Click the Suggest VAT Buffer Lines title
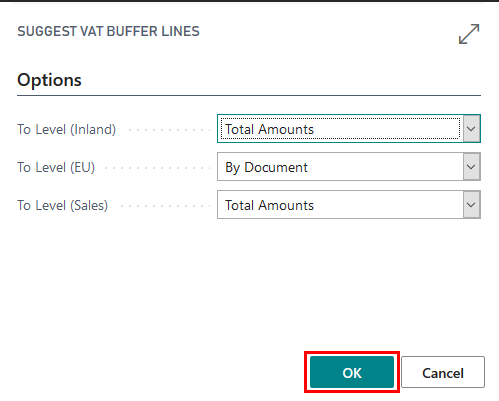The height and width of the screenshot is (401, 499). (108, 31)
